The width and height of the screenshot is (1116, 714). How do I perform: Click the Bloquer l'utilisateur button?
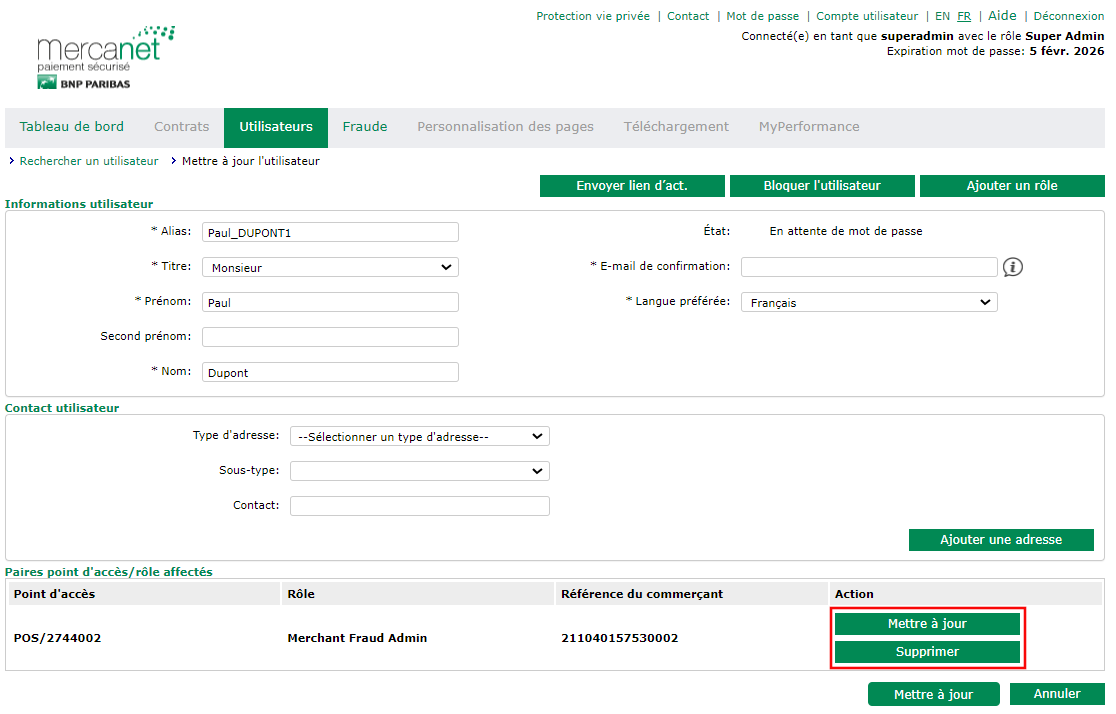pyautogui.click(x=822, y=186)
